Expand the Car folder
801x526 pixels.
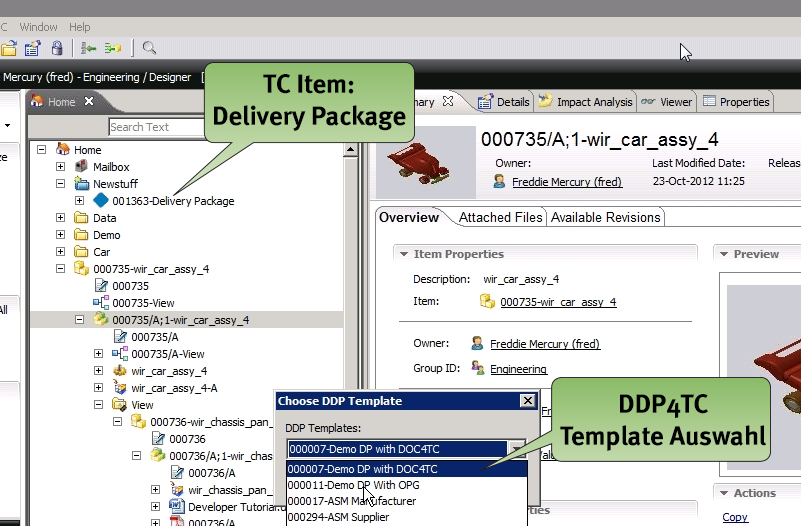pyautogui.click(x=60, y=252)
